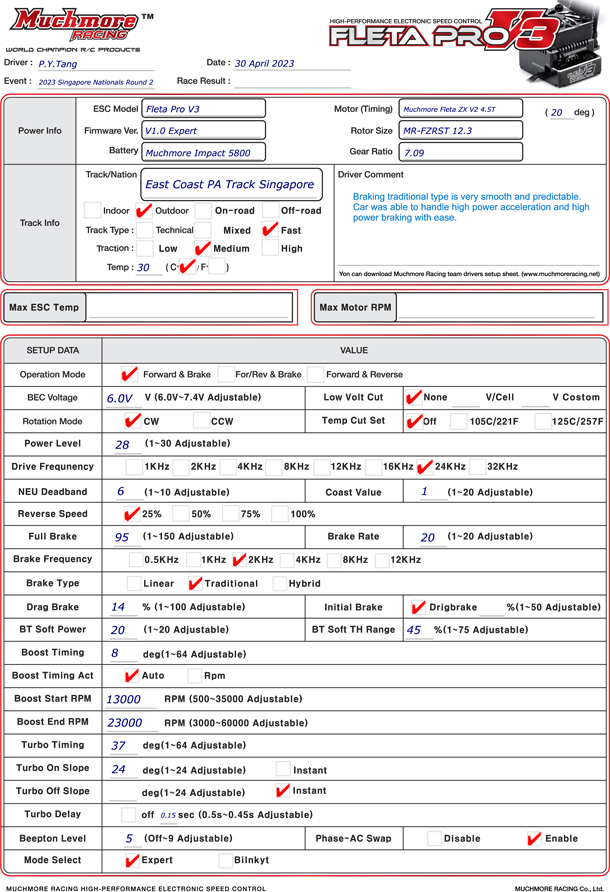The height and width of the screenshot is (892, 610).
Task: Check Turbo On Slope Instant box
Action: tap(283, 769)
